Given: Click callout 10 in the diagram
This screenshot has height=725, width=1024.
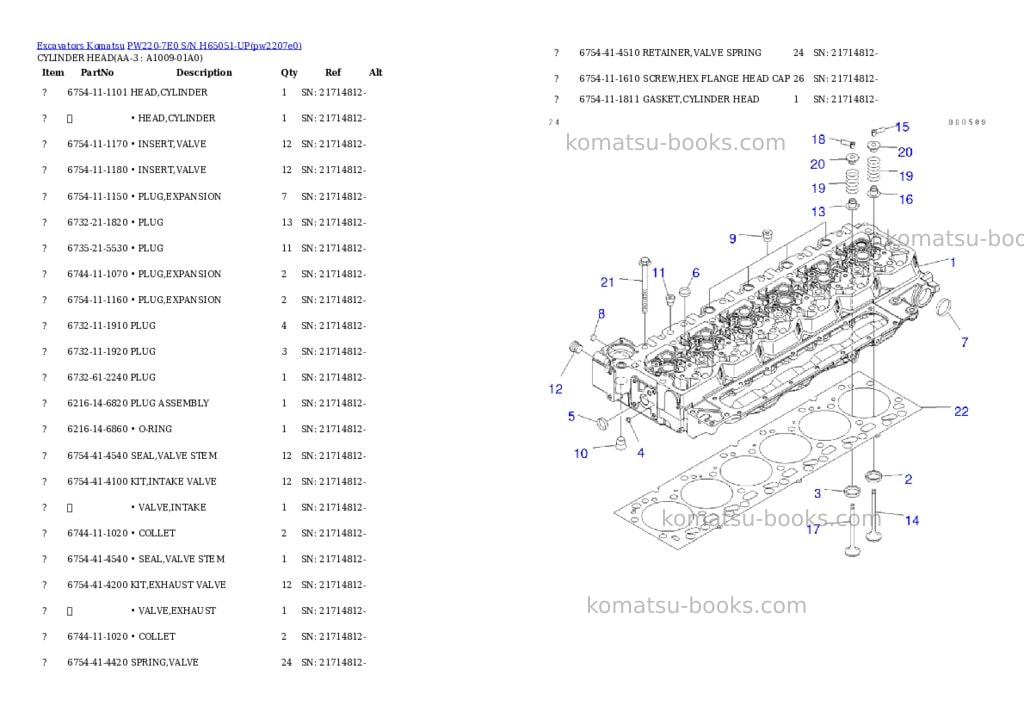Looking at the screenshot, I should click(x=581, y=453).
